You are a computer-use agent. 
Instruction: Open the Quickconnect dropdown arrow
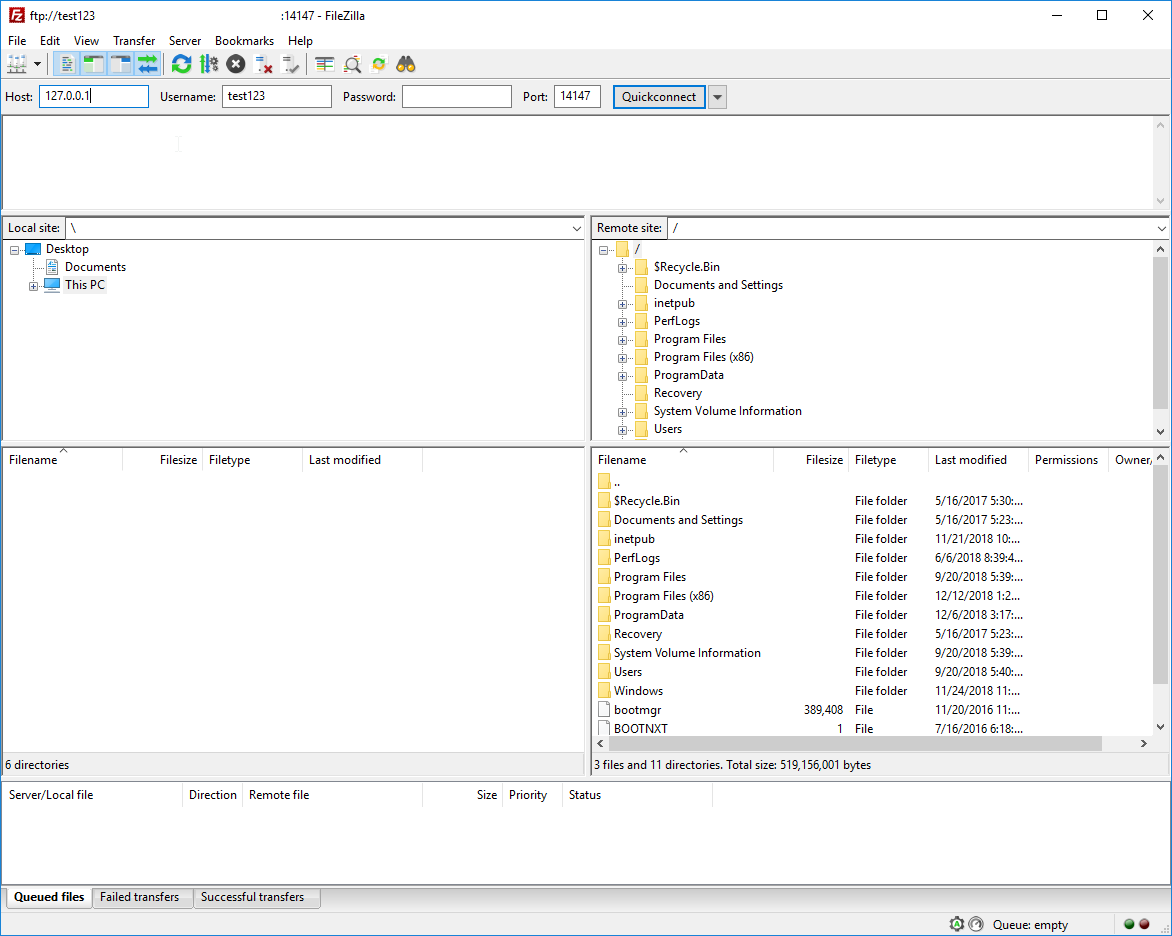coord(716,96)
